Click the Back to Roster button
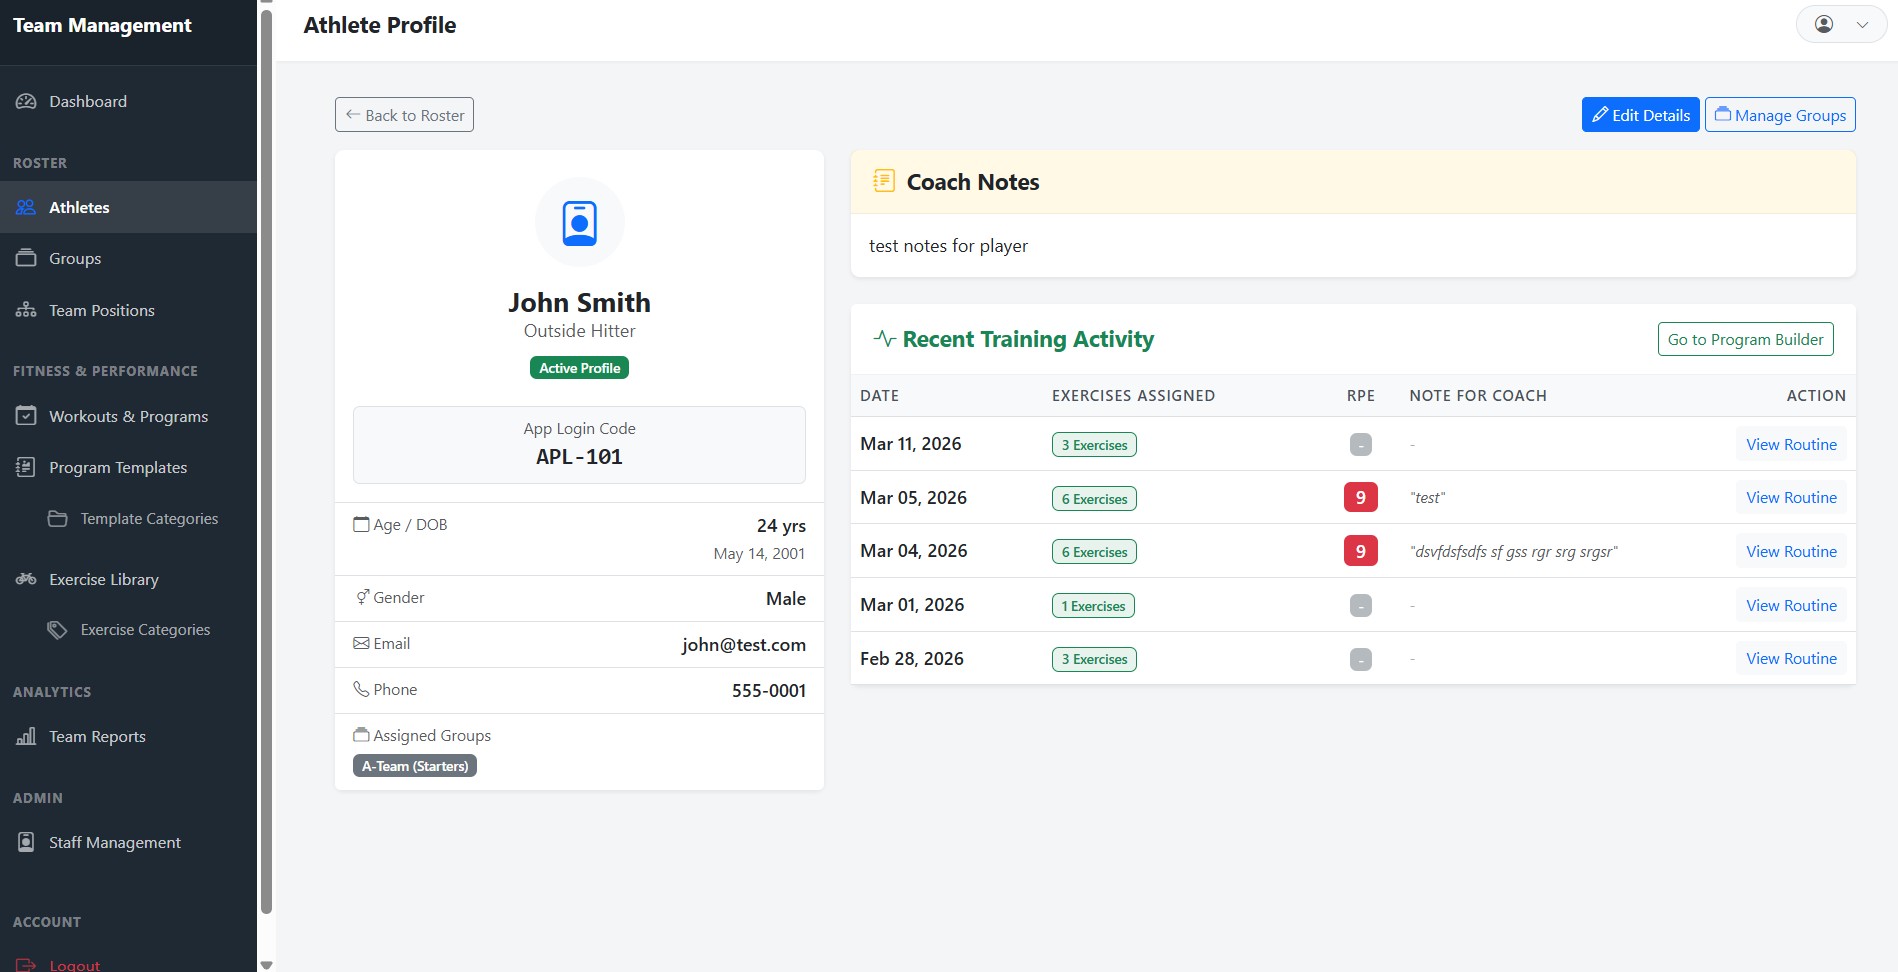The width and height of the screenshot is (1898, 972). pos(404,115)
